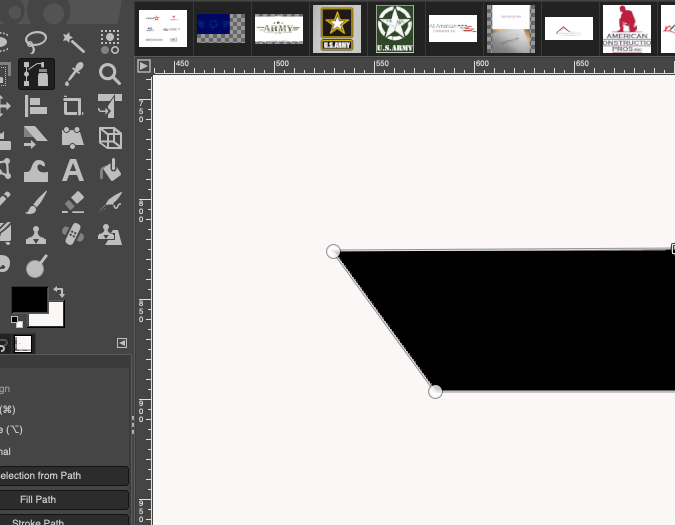The image size is (675, 525).
Task: Select the Unified Transform tool
Action: click(110, 106)
